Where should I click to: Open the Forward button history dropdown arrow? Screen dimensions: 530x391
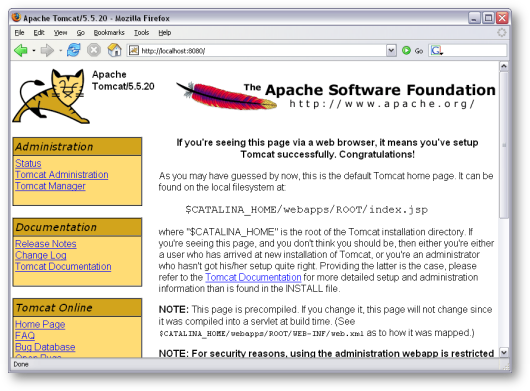point(60,51)
